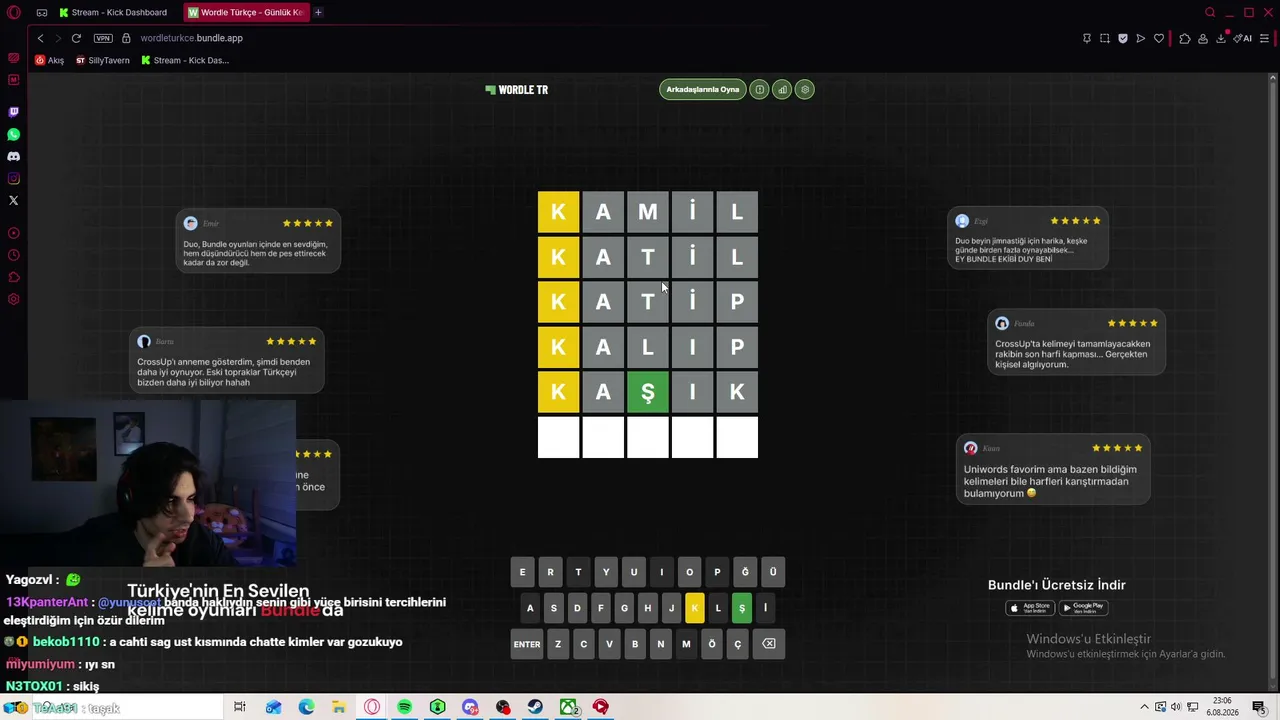
Task: Open Spotify from the Windows taskbar
Action: [x=404, y=707]
